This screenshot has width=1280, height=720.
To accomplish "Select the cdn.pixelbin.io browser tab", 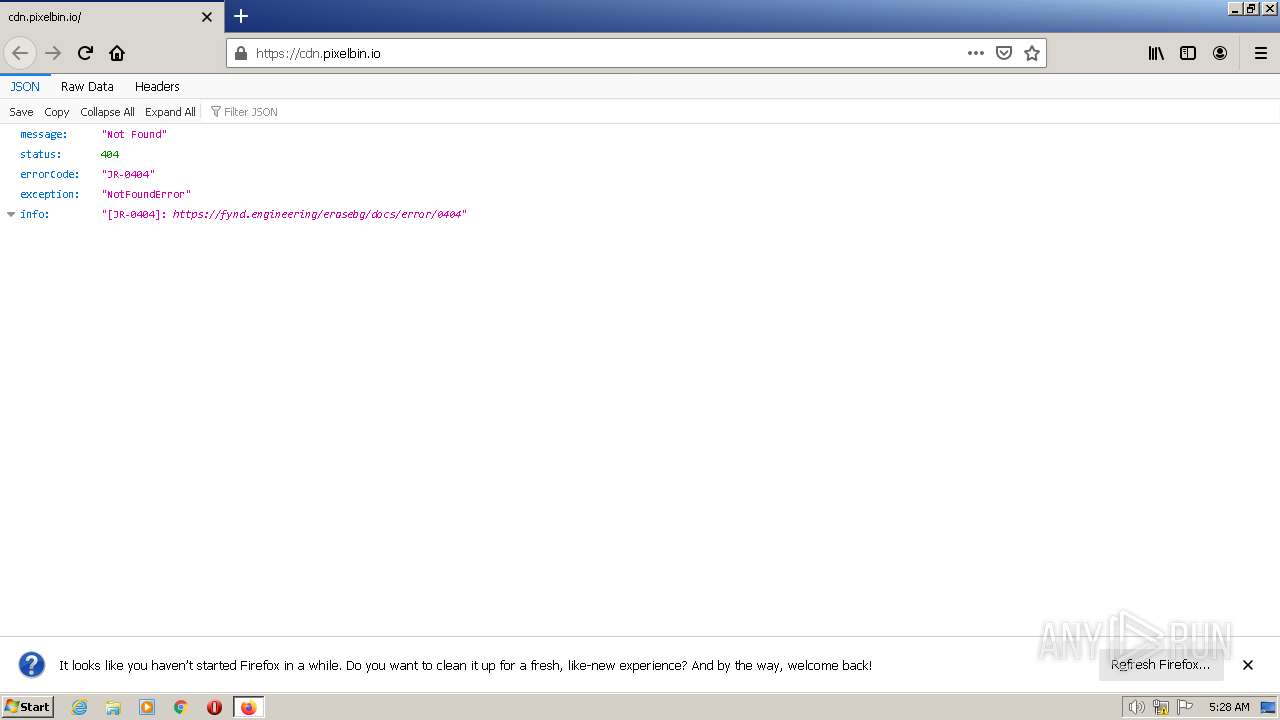I will [112, 17].
